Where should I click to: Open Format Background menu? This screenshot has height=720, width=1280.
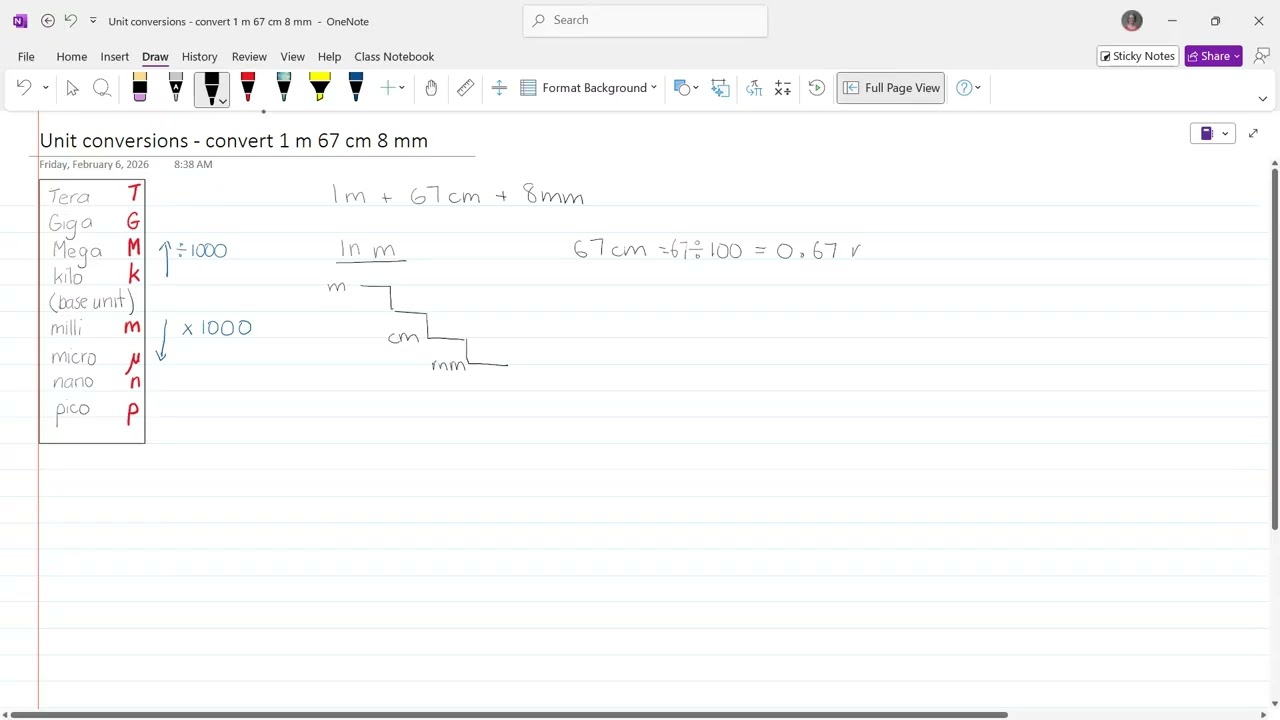click(x=589, y=88)
